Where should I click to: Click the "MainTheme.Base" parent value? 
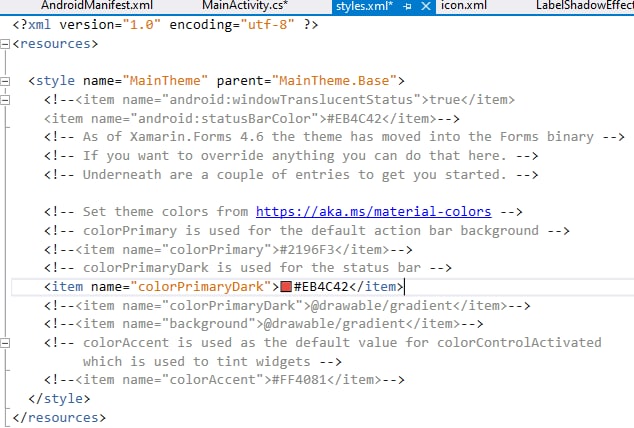click(334, 81)
